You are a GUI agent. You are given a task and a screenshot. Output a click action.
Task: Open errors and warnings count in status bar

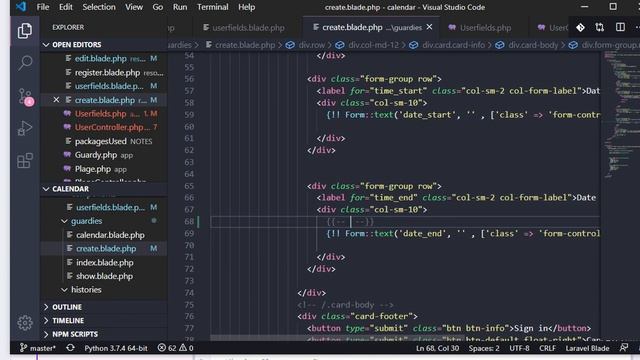point(176,348)
